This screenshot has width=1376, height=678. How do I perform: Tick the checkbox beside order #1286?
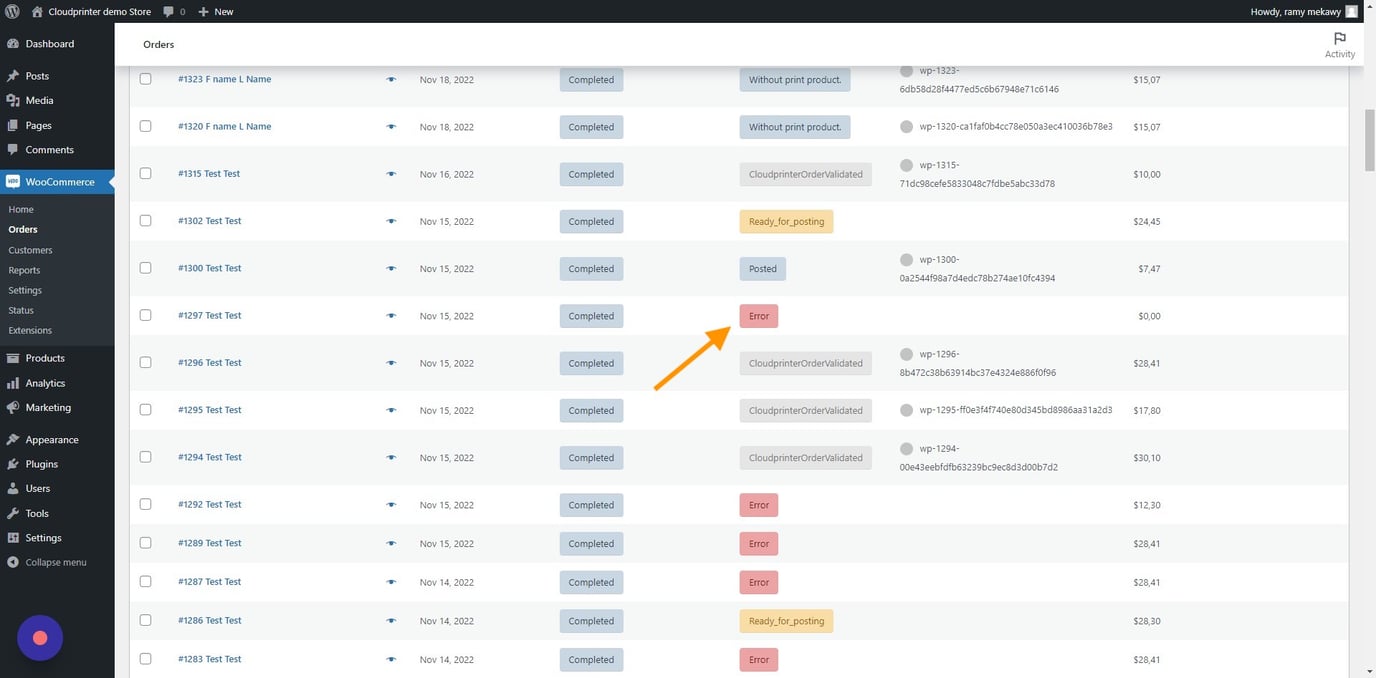[145, 620]
